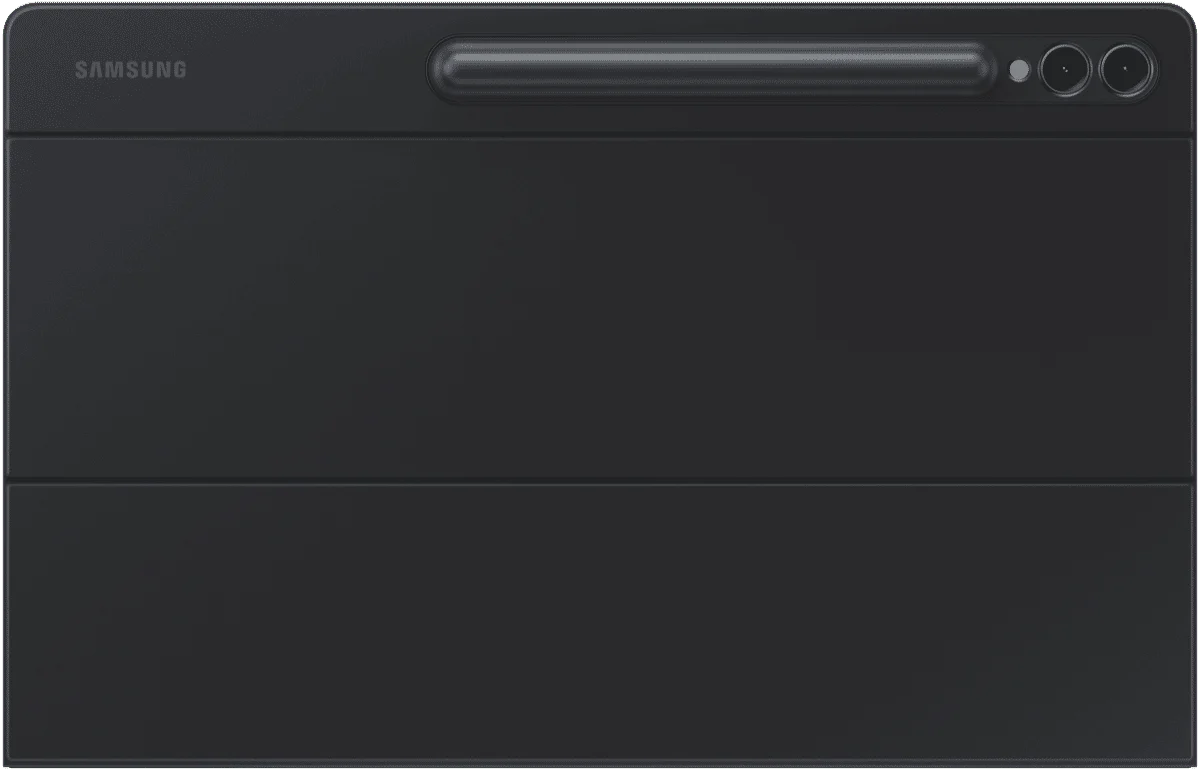The height and width of the screenshot is (771, 1200).
Task: Click the rounded top-left corner of cover
Action: pyautogui.click(x=18, y=18)
